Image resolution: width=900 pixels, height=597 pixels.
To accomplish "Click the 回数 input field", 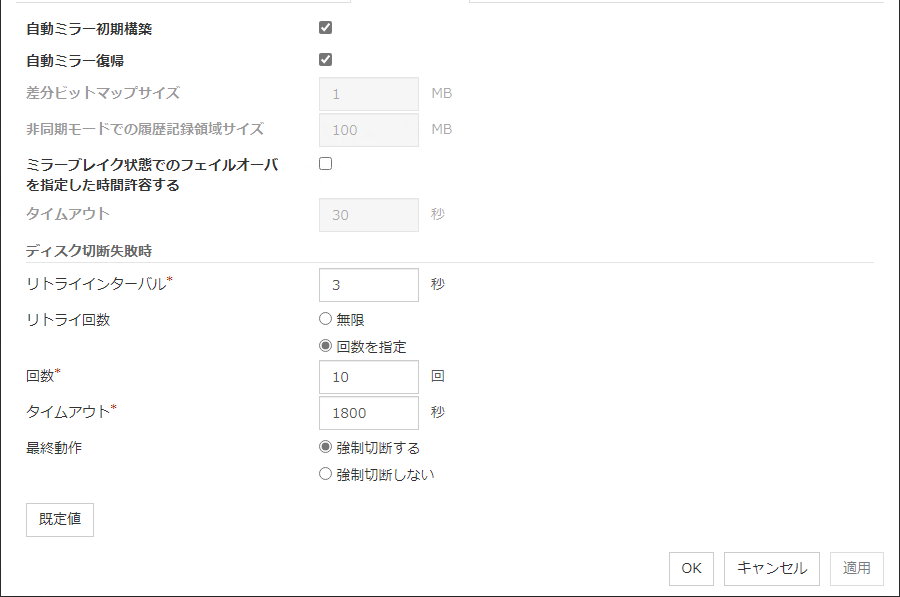I will click(x=368, y=377).
